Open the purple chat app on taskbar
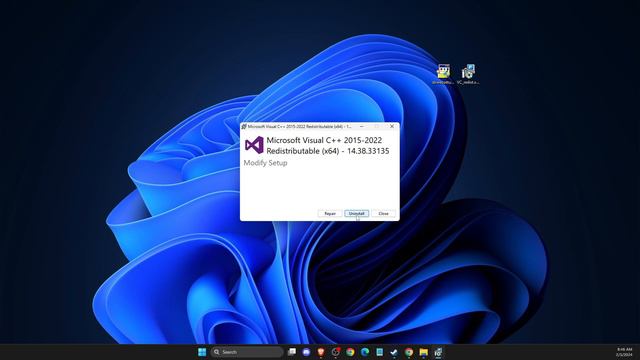 [306, 352]
